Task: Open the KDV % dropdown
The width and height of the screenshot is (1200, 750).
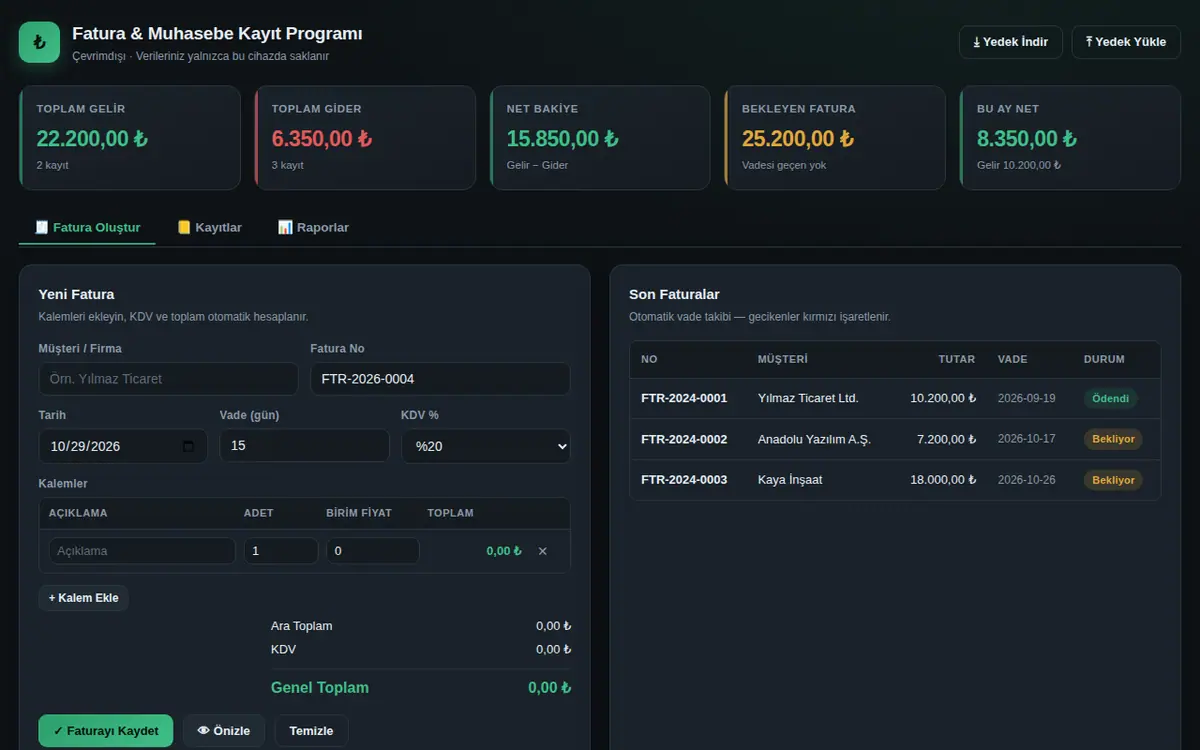Action: coord(486,446)
